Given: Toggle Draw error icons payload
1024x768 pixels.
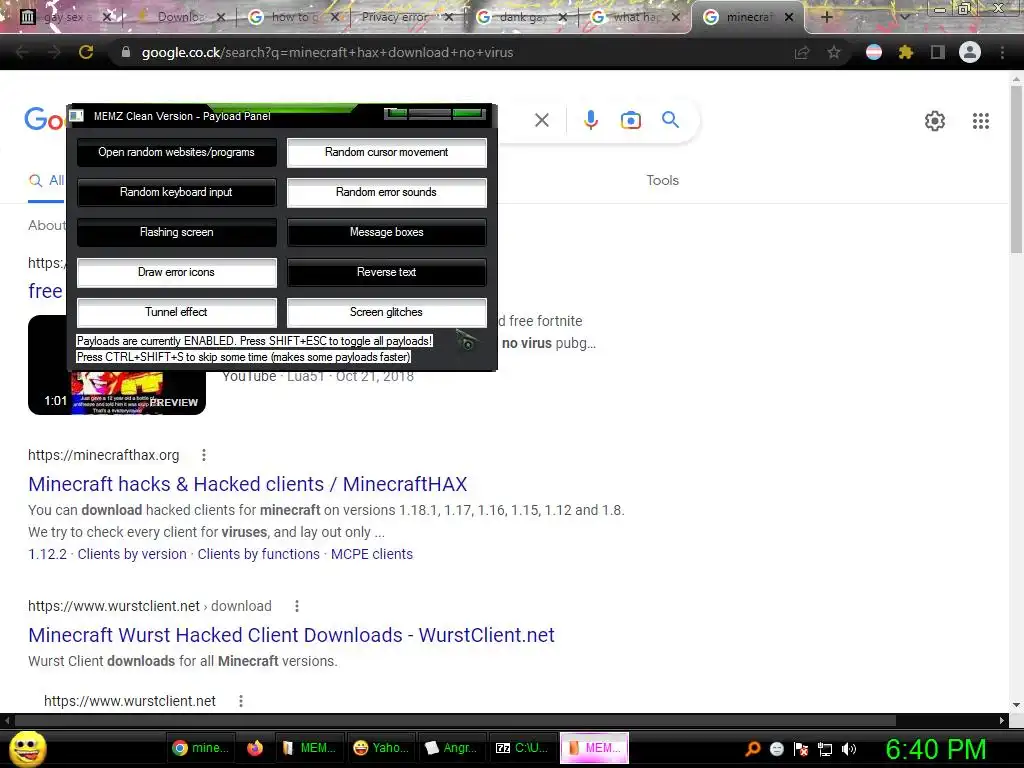Looking at the screenshot, I should 176,272.
